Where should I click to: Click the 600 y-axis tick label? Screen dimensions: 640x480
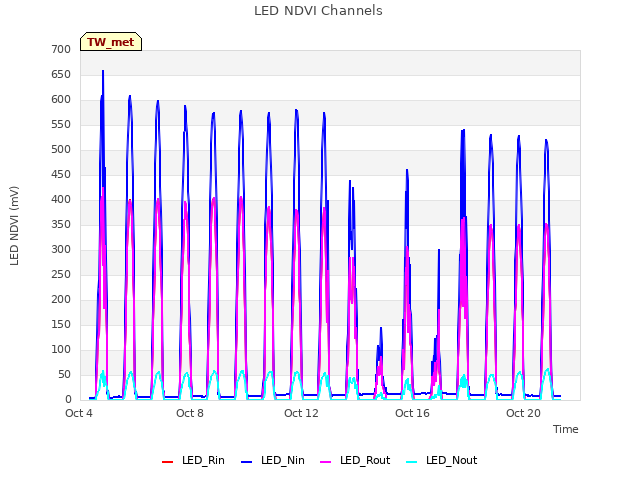coord(61,100)
